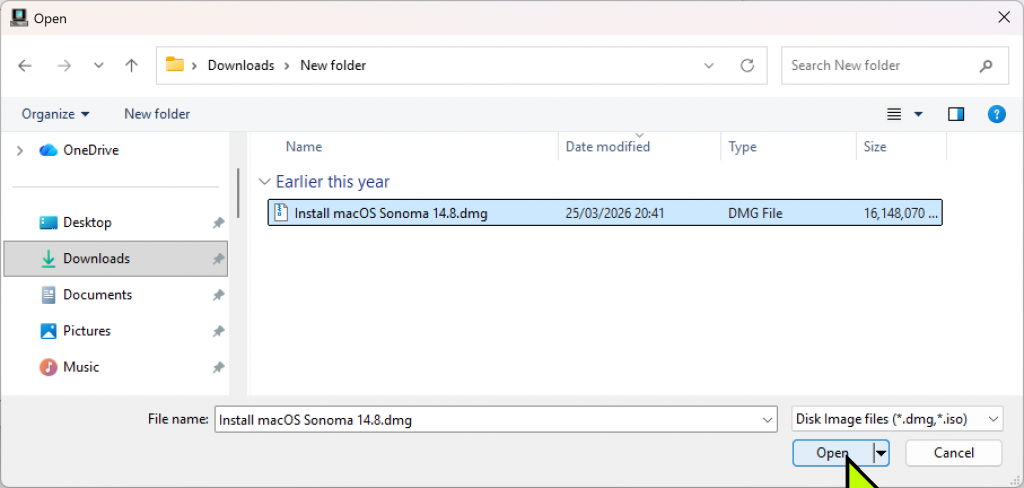Image resolution: width=1024 pixels, height=488 pixels.
Task: Select Downloads in the address breadcrumb
Action: coord(241,65)
